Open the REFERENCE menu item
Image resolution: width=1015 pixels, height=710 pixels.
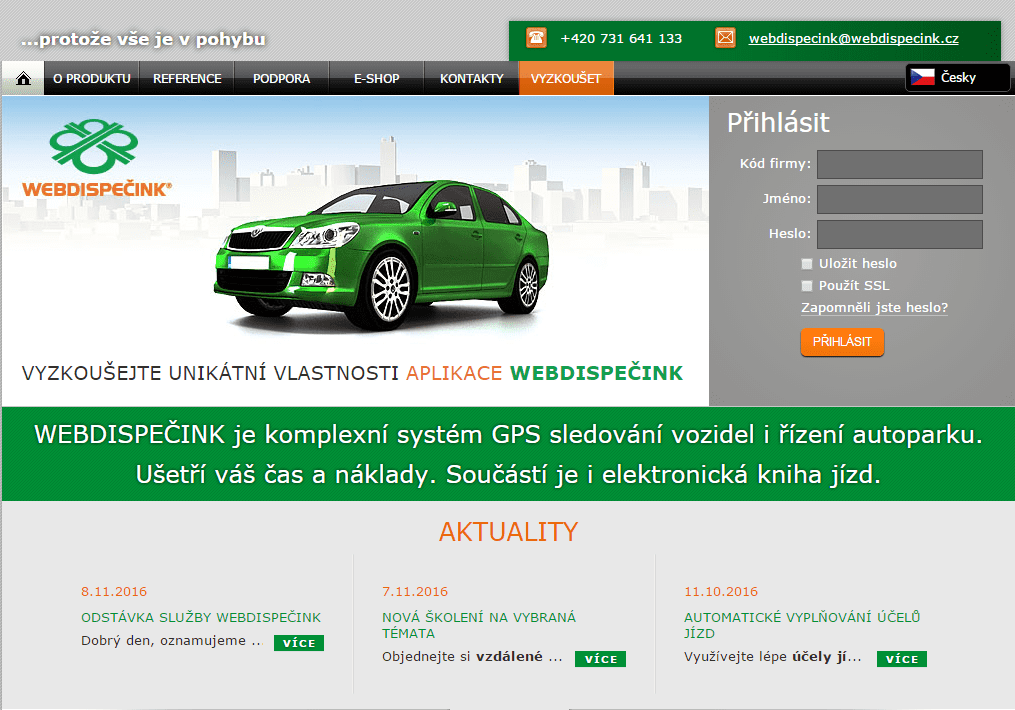[x=187, y=78]
